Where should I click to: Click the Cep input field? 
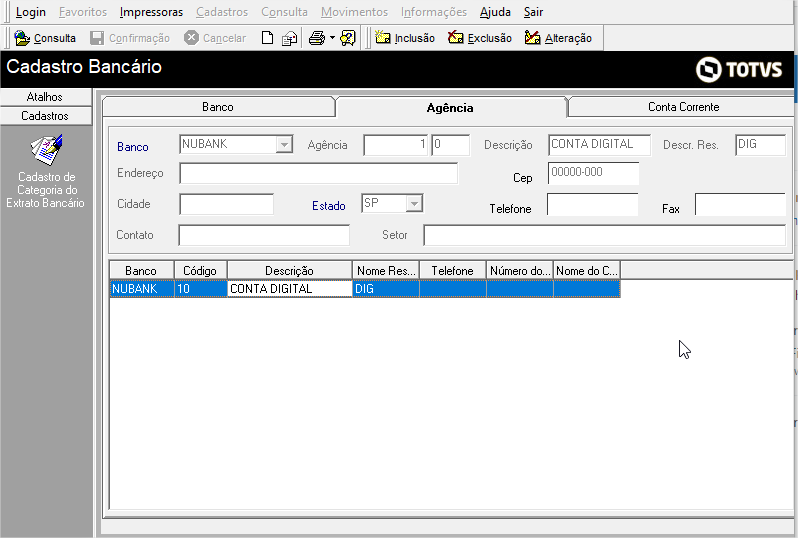593,173
